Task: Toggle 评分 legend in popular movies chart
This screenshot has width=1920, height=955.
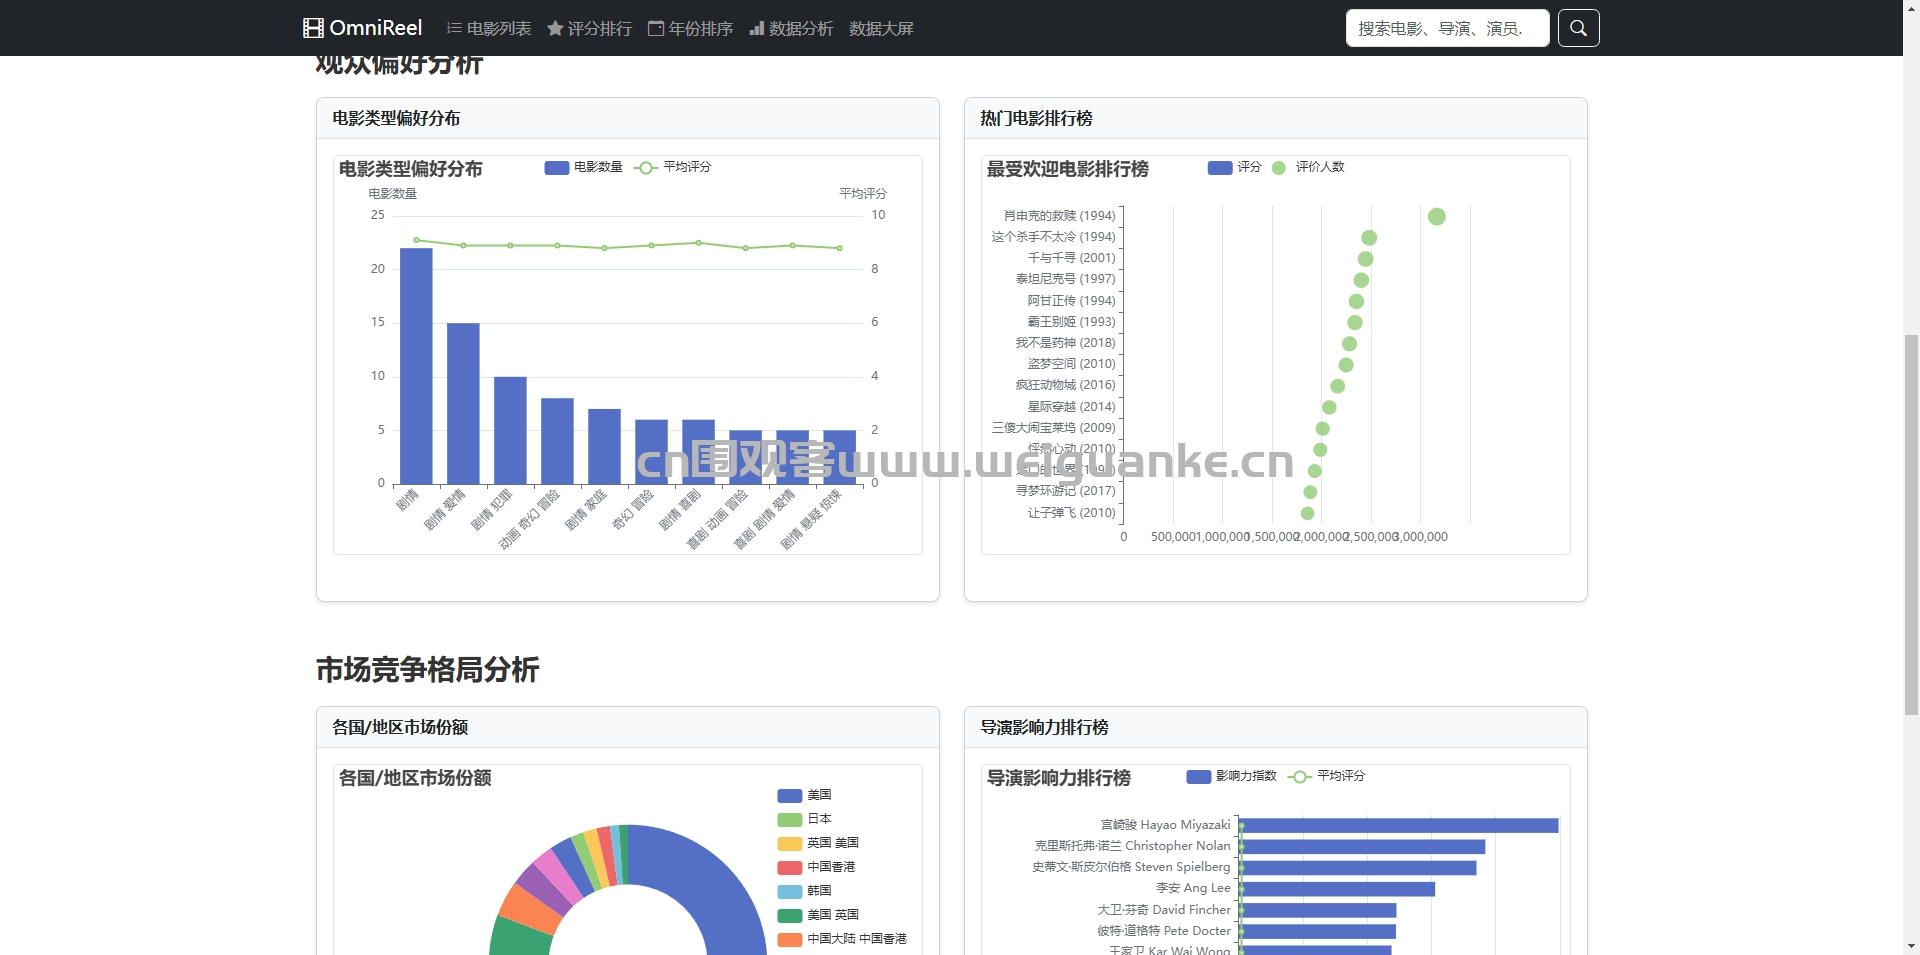Action: pyautogui.click(x=1234, y=167)
